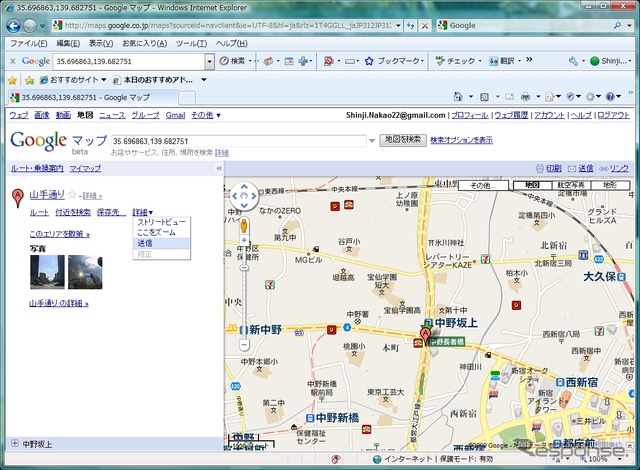Click the IE print icon
The width and height of the screenshot is (640, 470).
pyautogui.click(x=526, y=97)
